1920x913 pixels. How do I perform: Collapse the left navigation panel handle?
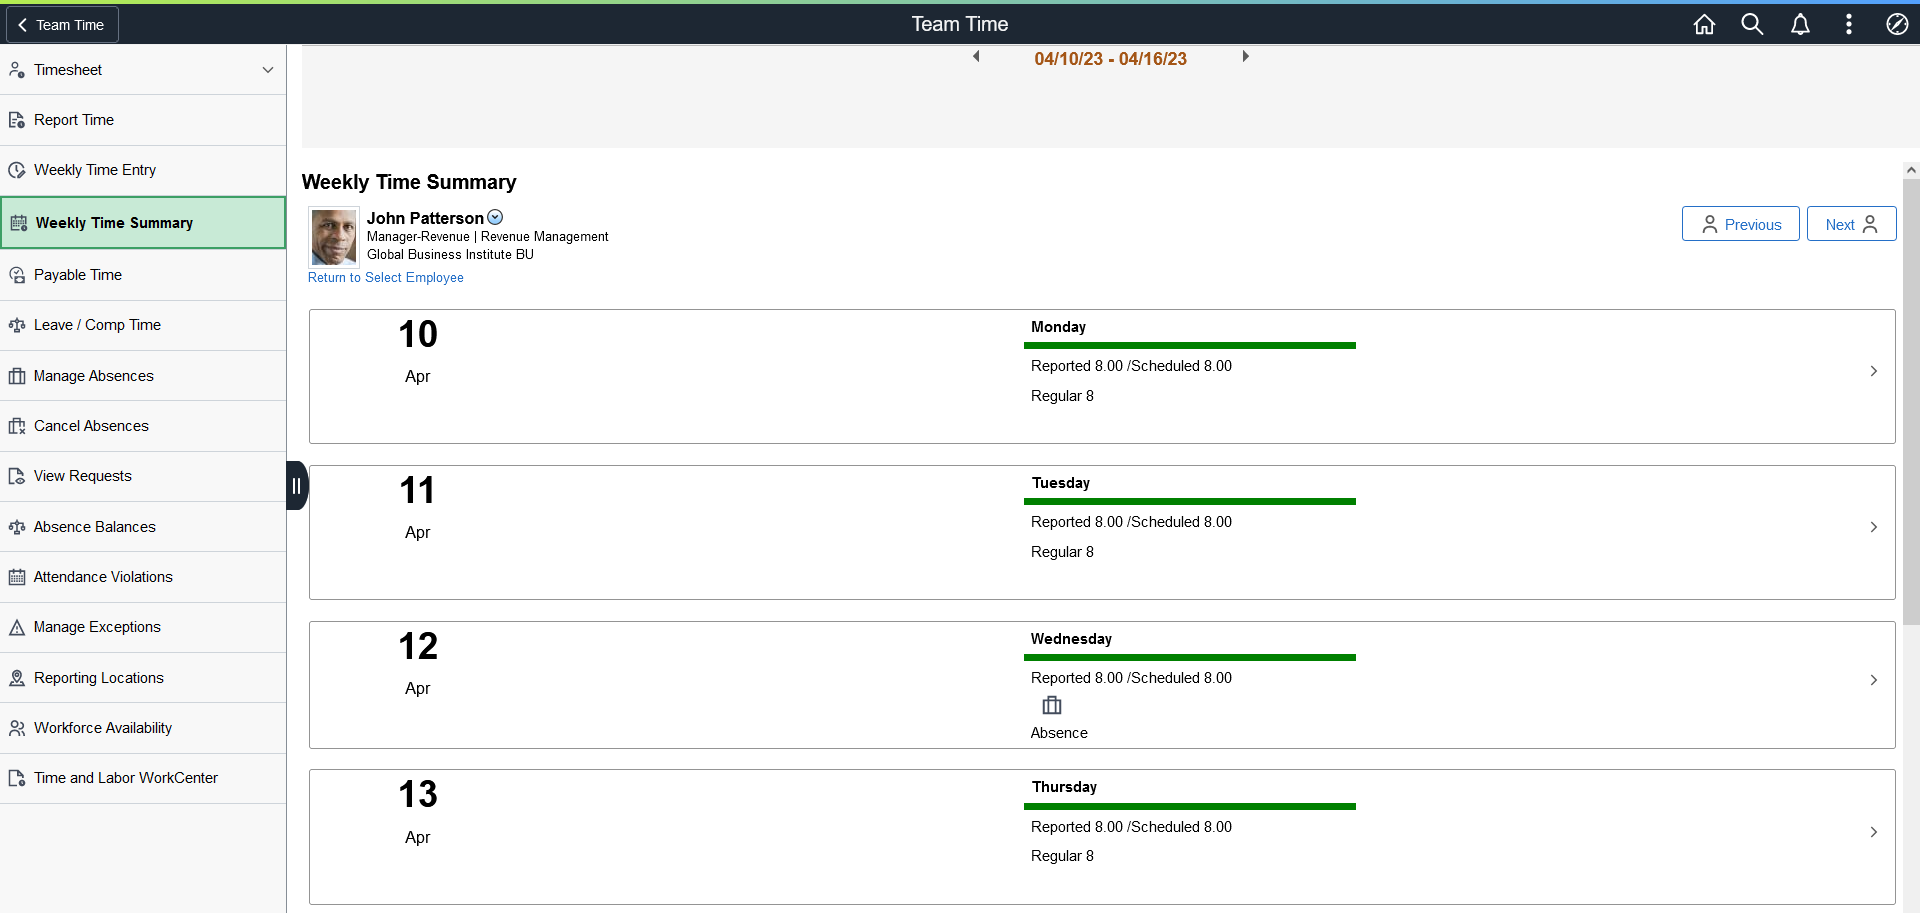296,486
